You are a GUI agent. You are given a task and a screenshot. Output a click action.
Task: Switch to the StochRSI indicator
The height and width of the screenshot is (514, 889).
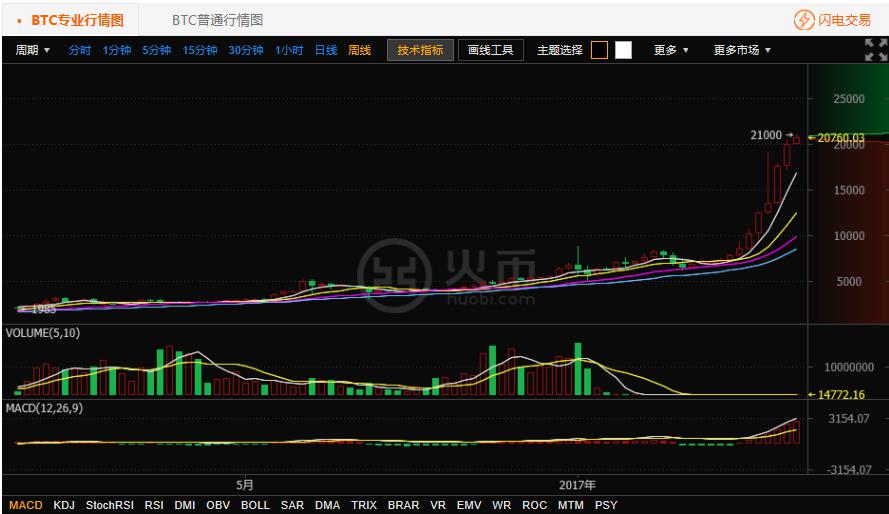coord(109,505)
